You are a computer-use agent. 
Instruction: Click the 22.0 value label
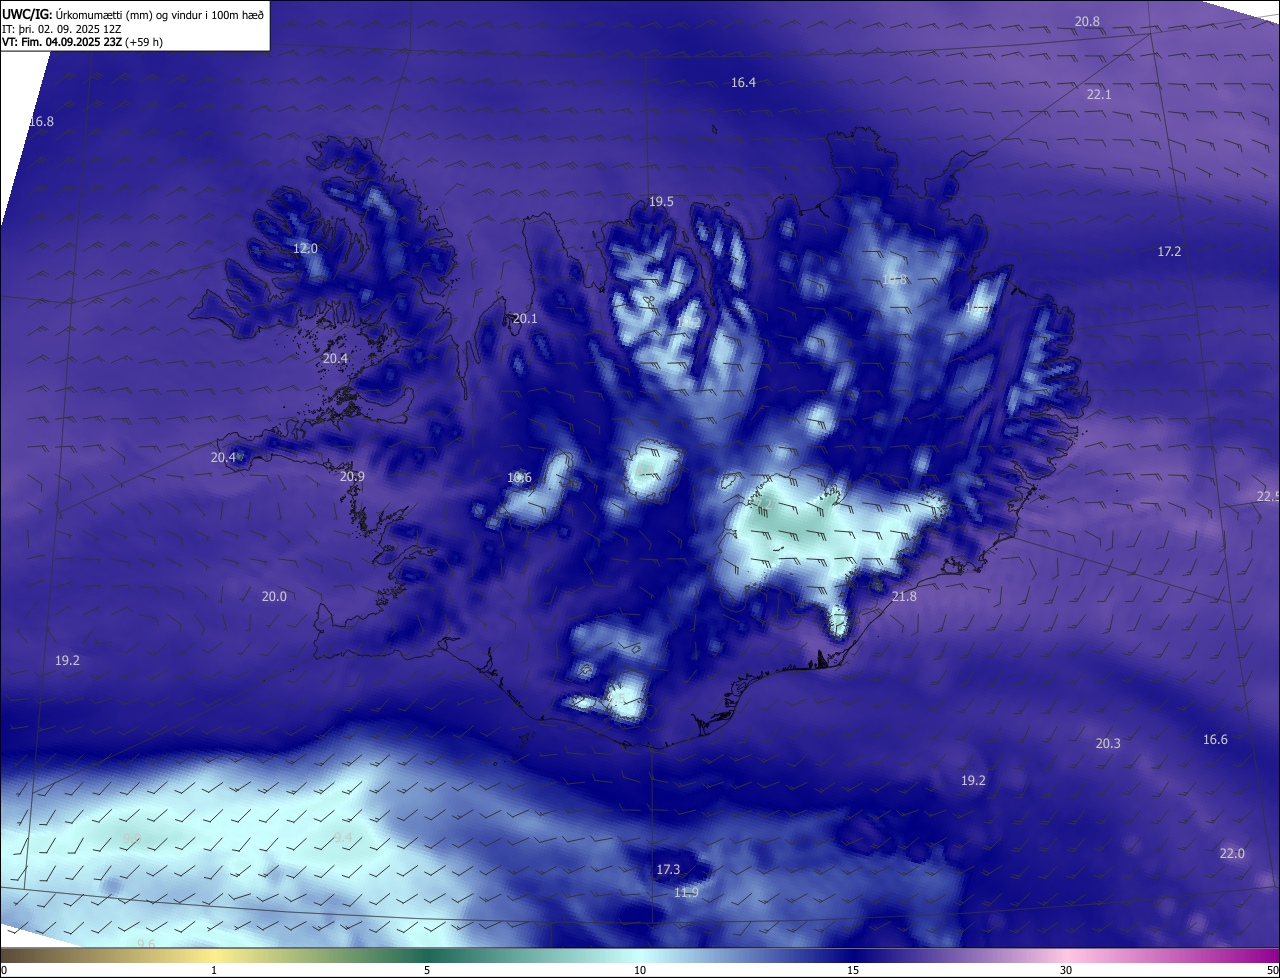pos(1232,854)
